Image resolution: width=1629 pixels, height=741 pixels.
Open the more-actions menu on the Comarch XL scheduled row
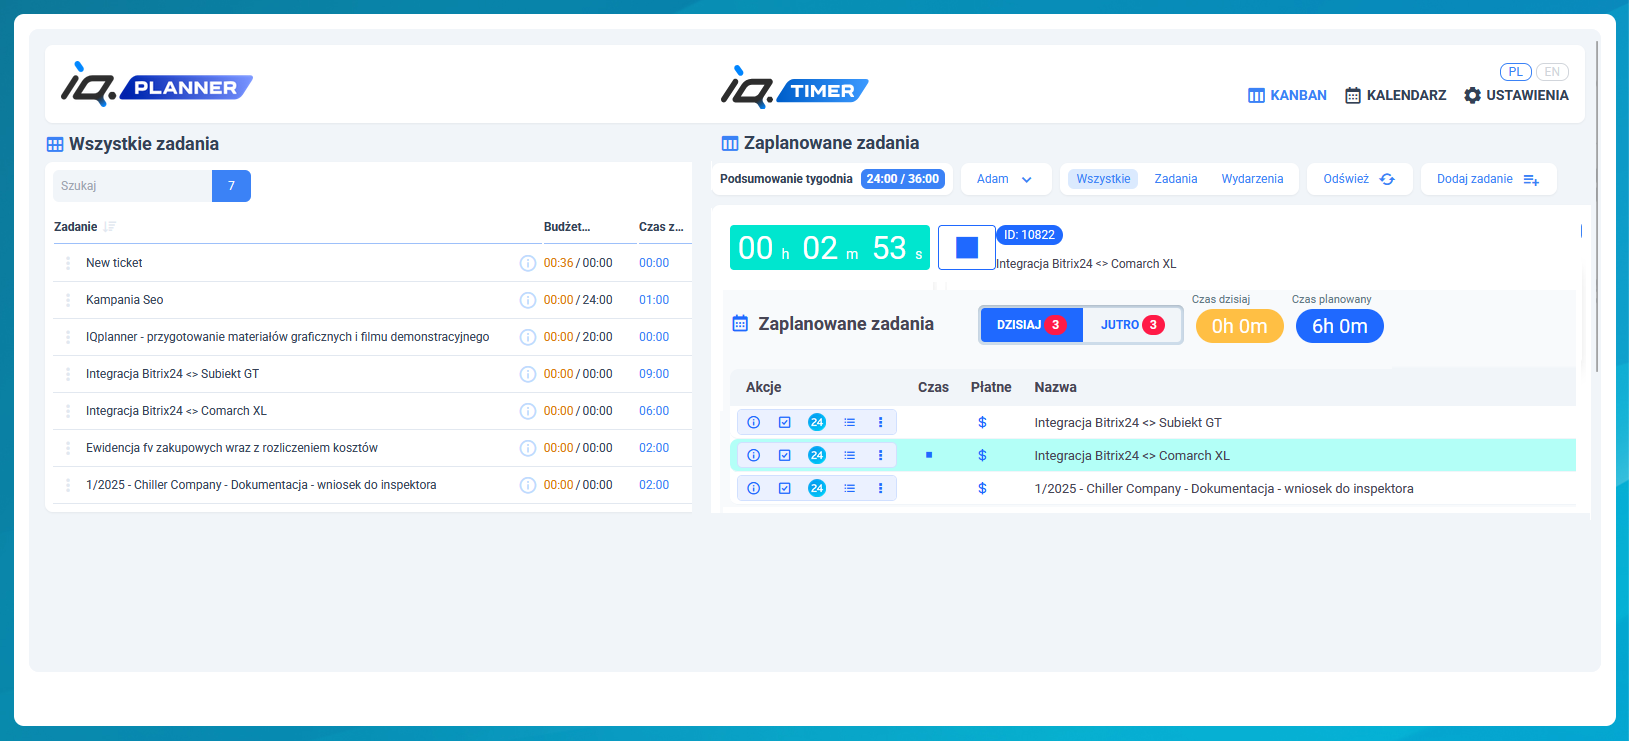[880, 455]
